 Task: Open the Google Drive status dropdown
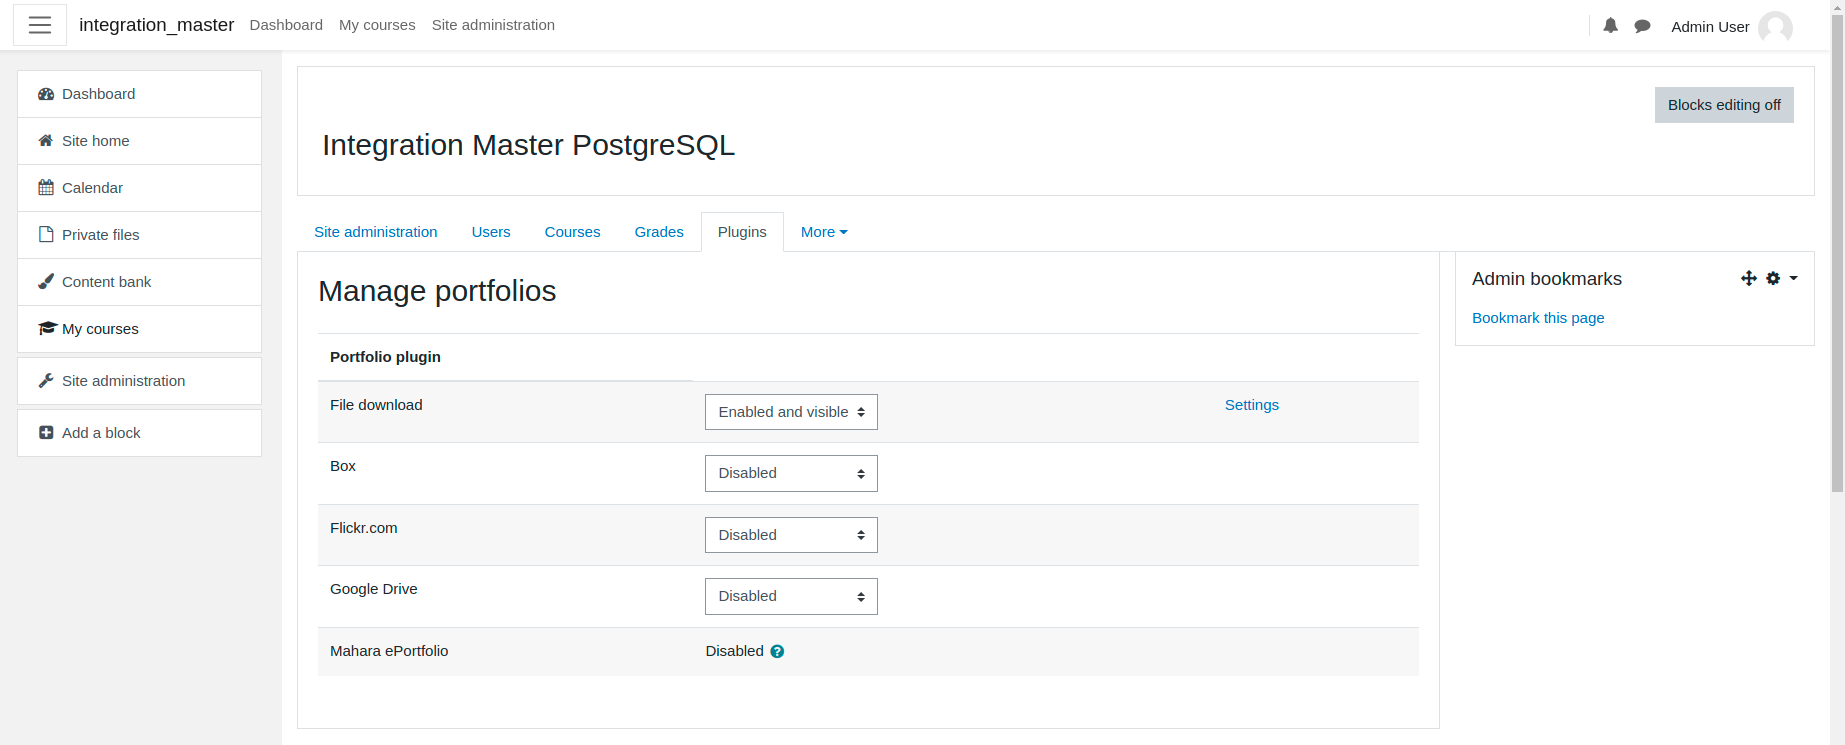(x=791, y=597)
